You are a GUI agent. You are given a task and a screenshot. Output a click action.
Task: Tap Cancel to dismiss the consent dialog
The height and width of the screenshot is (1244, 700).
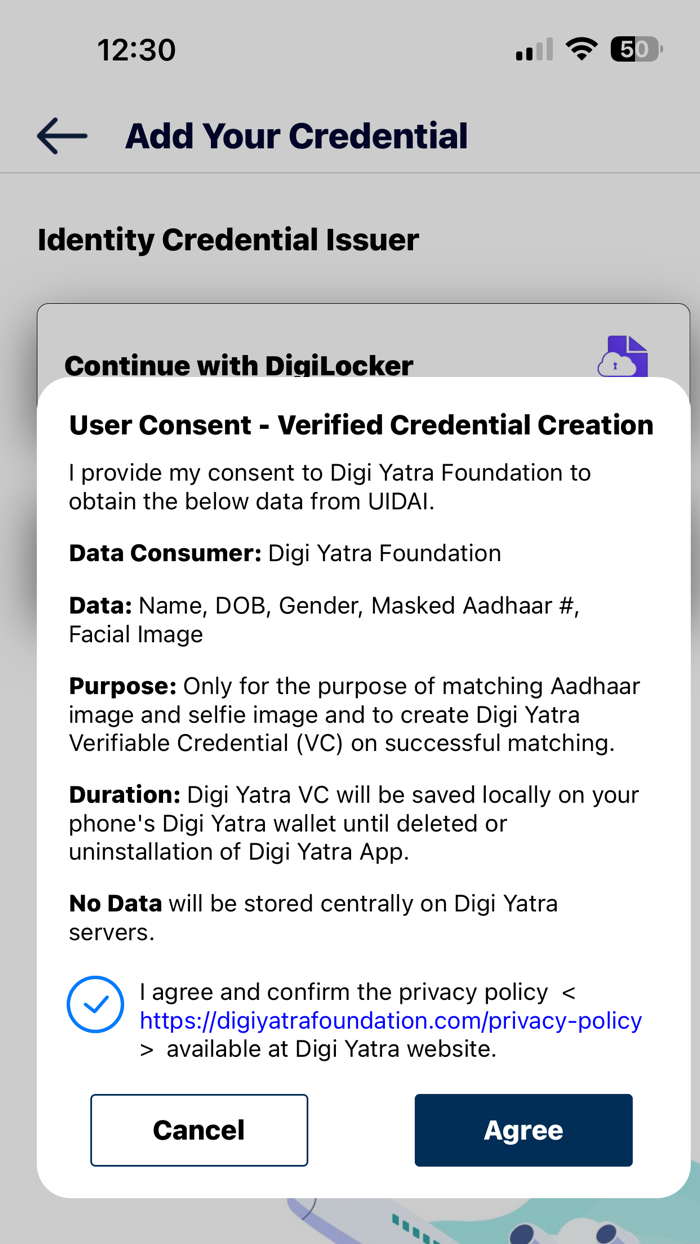click(x=199, y=1130)
